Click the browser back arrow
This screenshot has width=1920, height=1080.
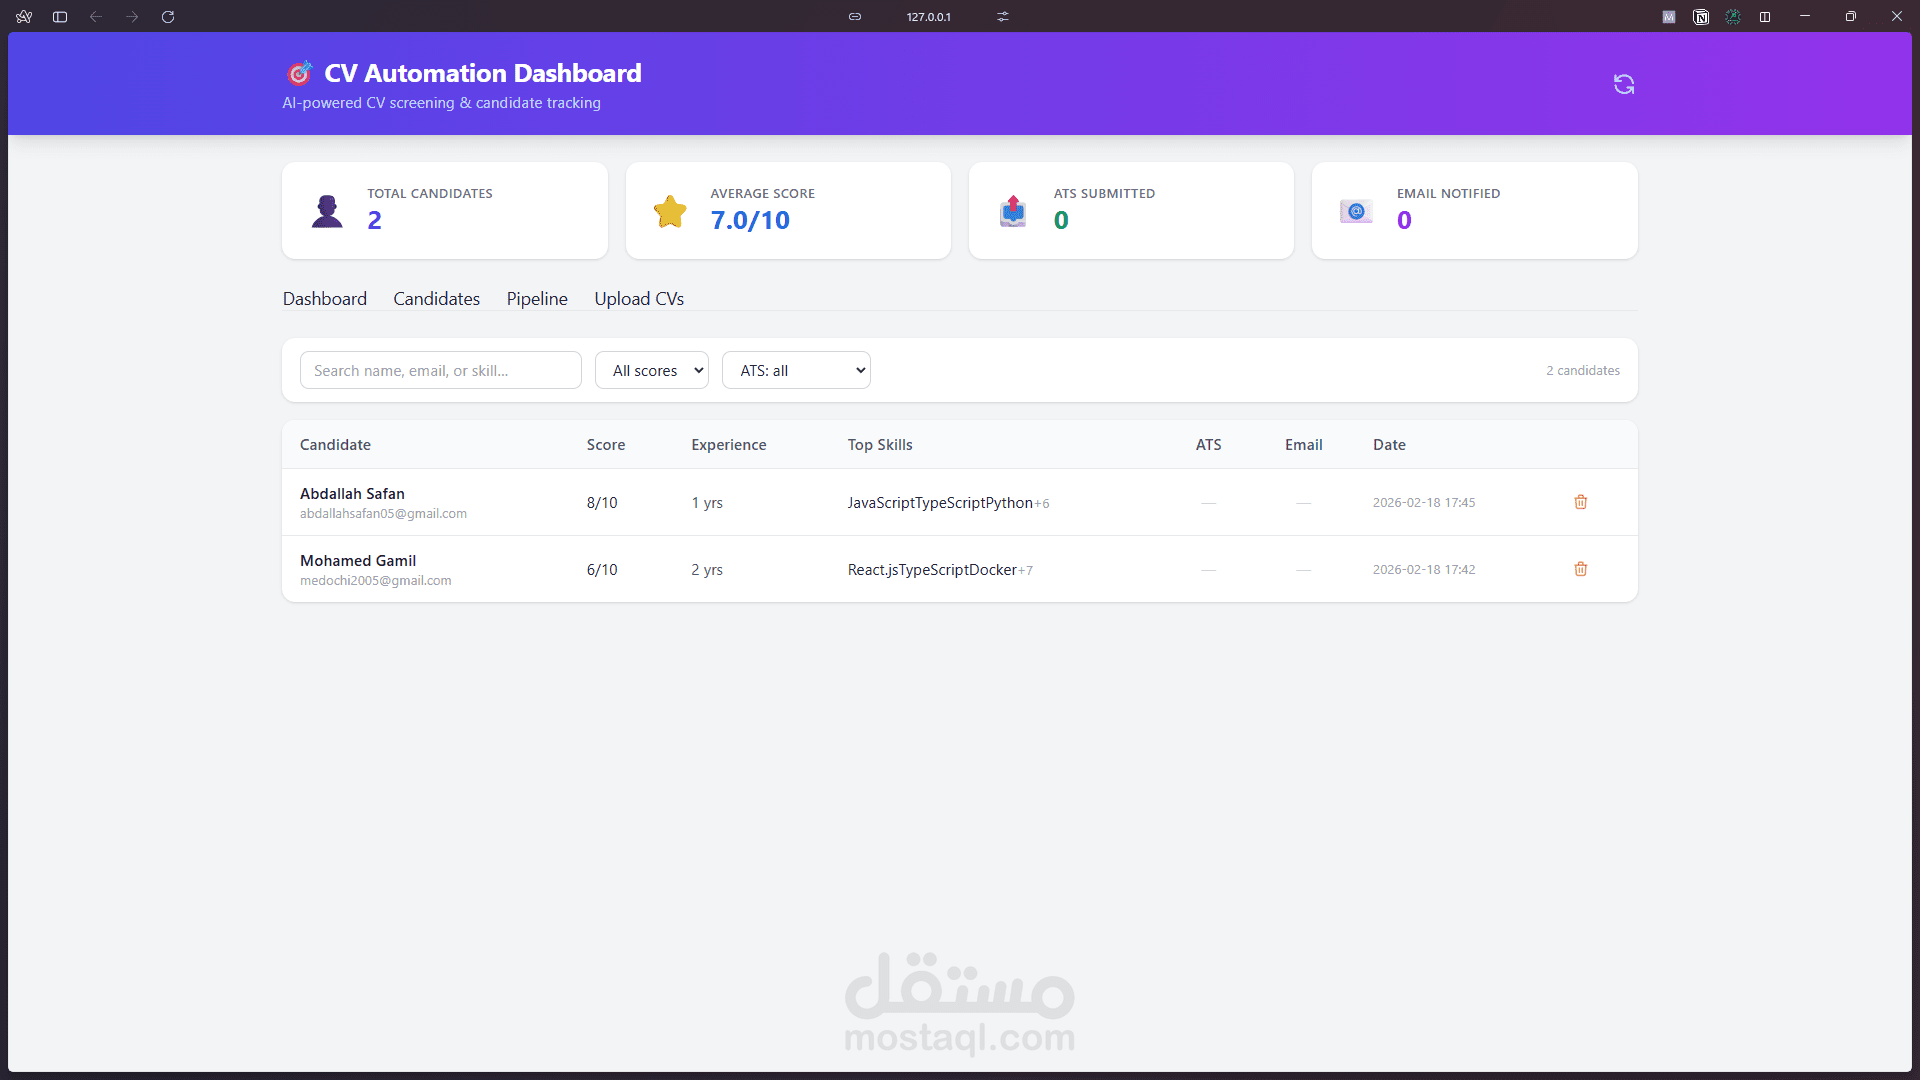[x=96, y=17]
